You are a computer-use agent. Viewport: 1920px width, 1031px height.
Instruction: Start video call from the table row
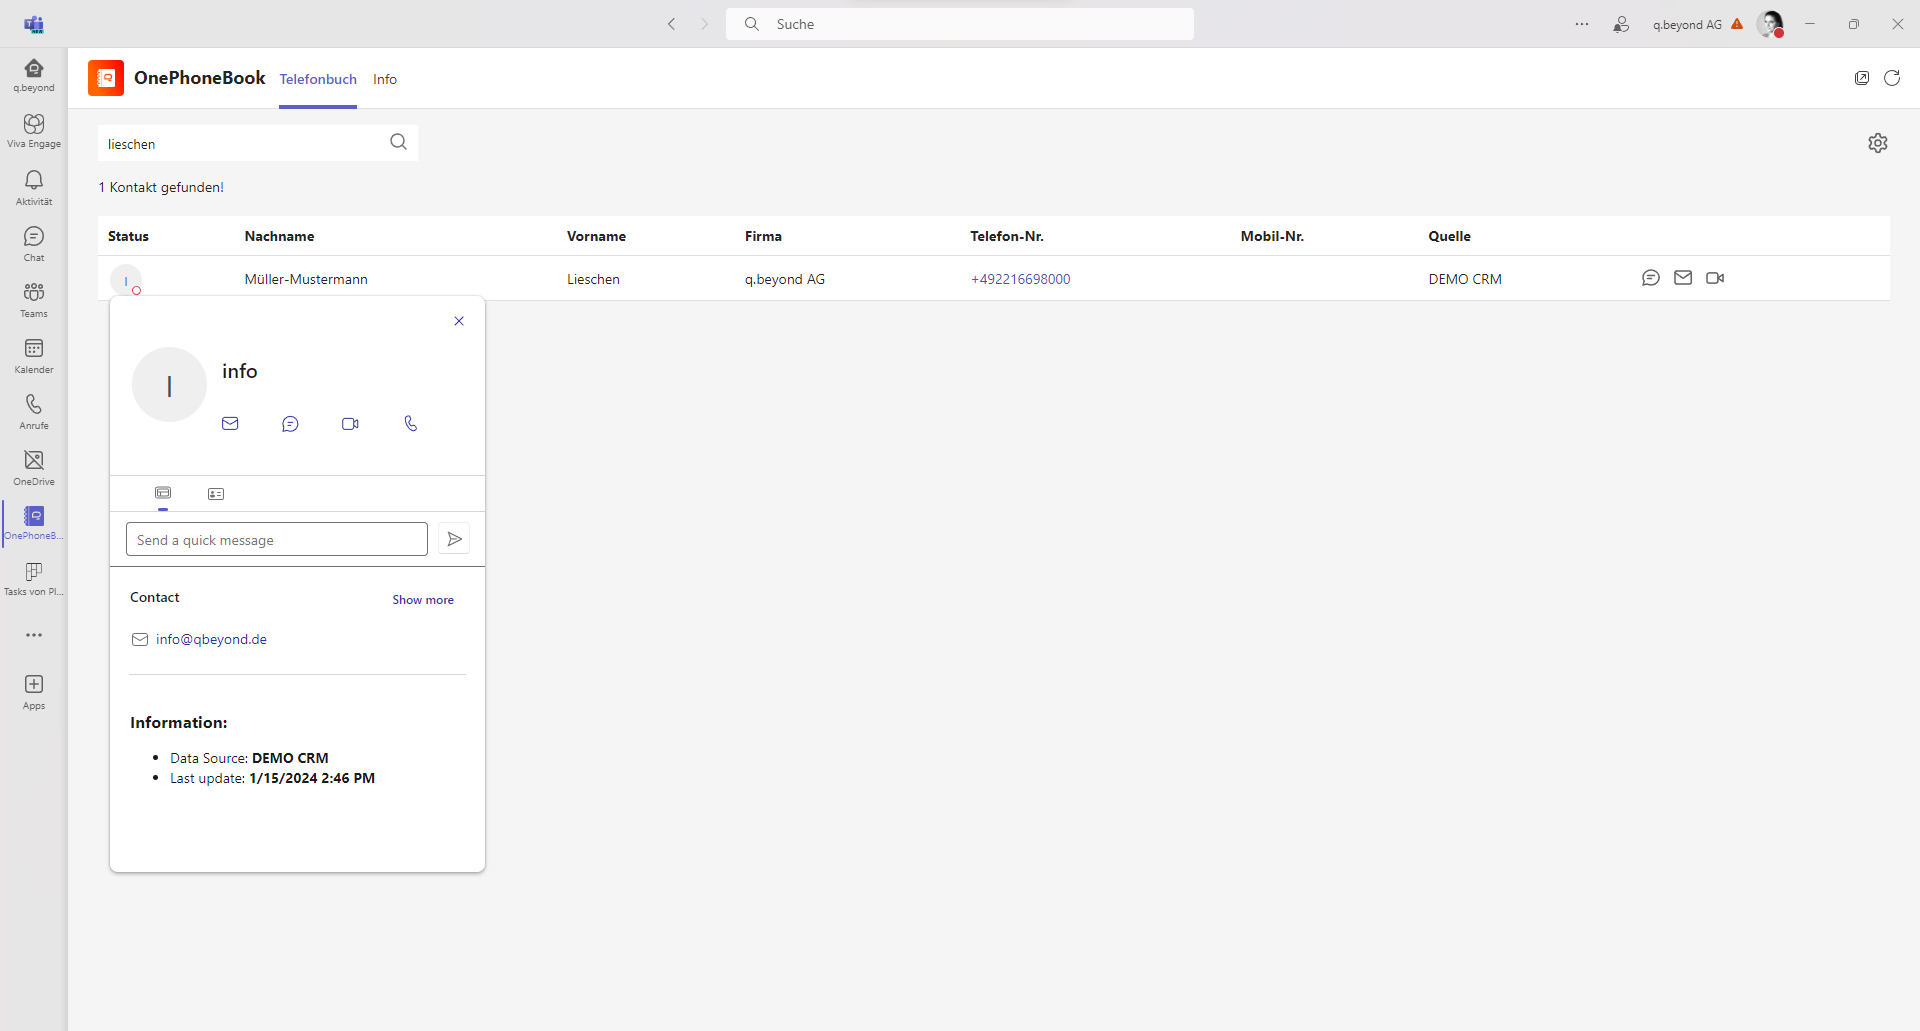[1715, 278]
